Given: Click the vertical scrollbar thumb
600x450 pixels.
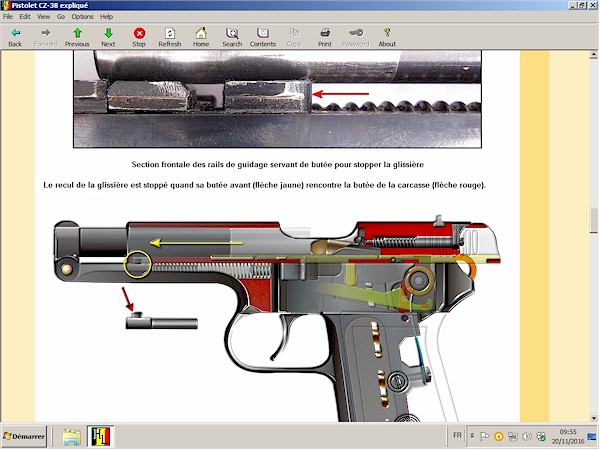Looking at the screenshot, I should point(593,220).
